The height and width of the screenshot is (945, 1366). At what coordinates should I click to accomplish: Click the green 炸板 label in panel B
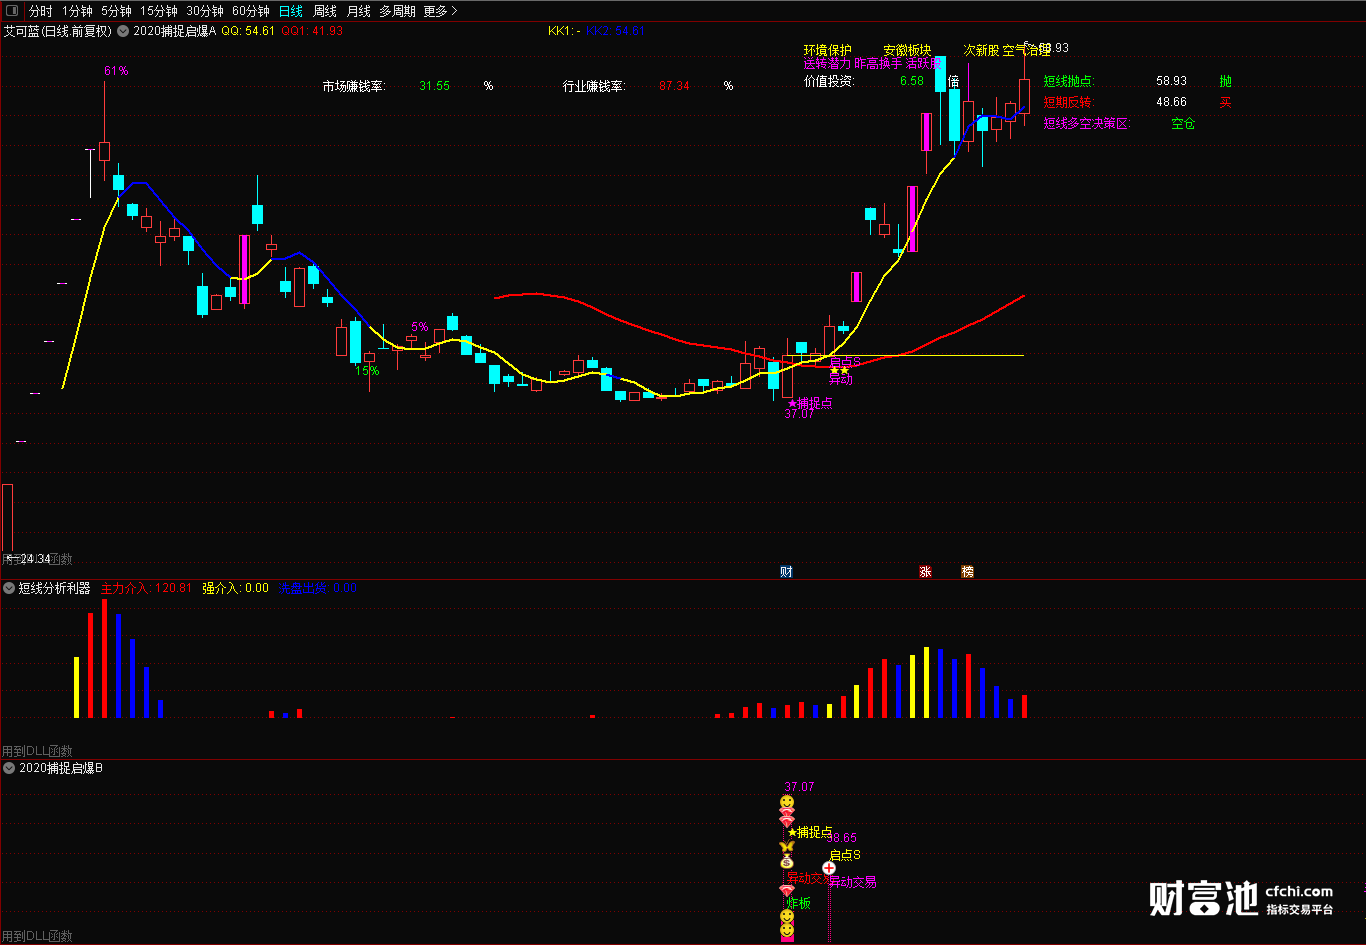(798, 903)
